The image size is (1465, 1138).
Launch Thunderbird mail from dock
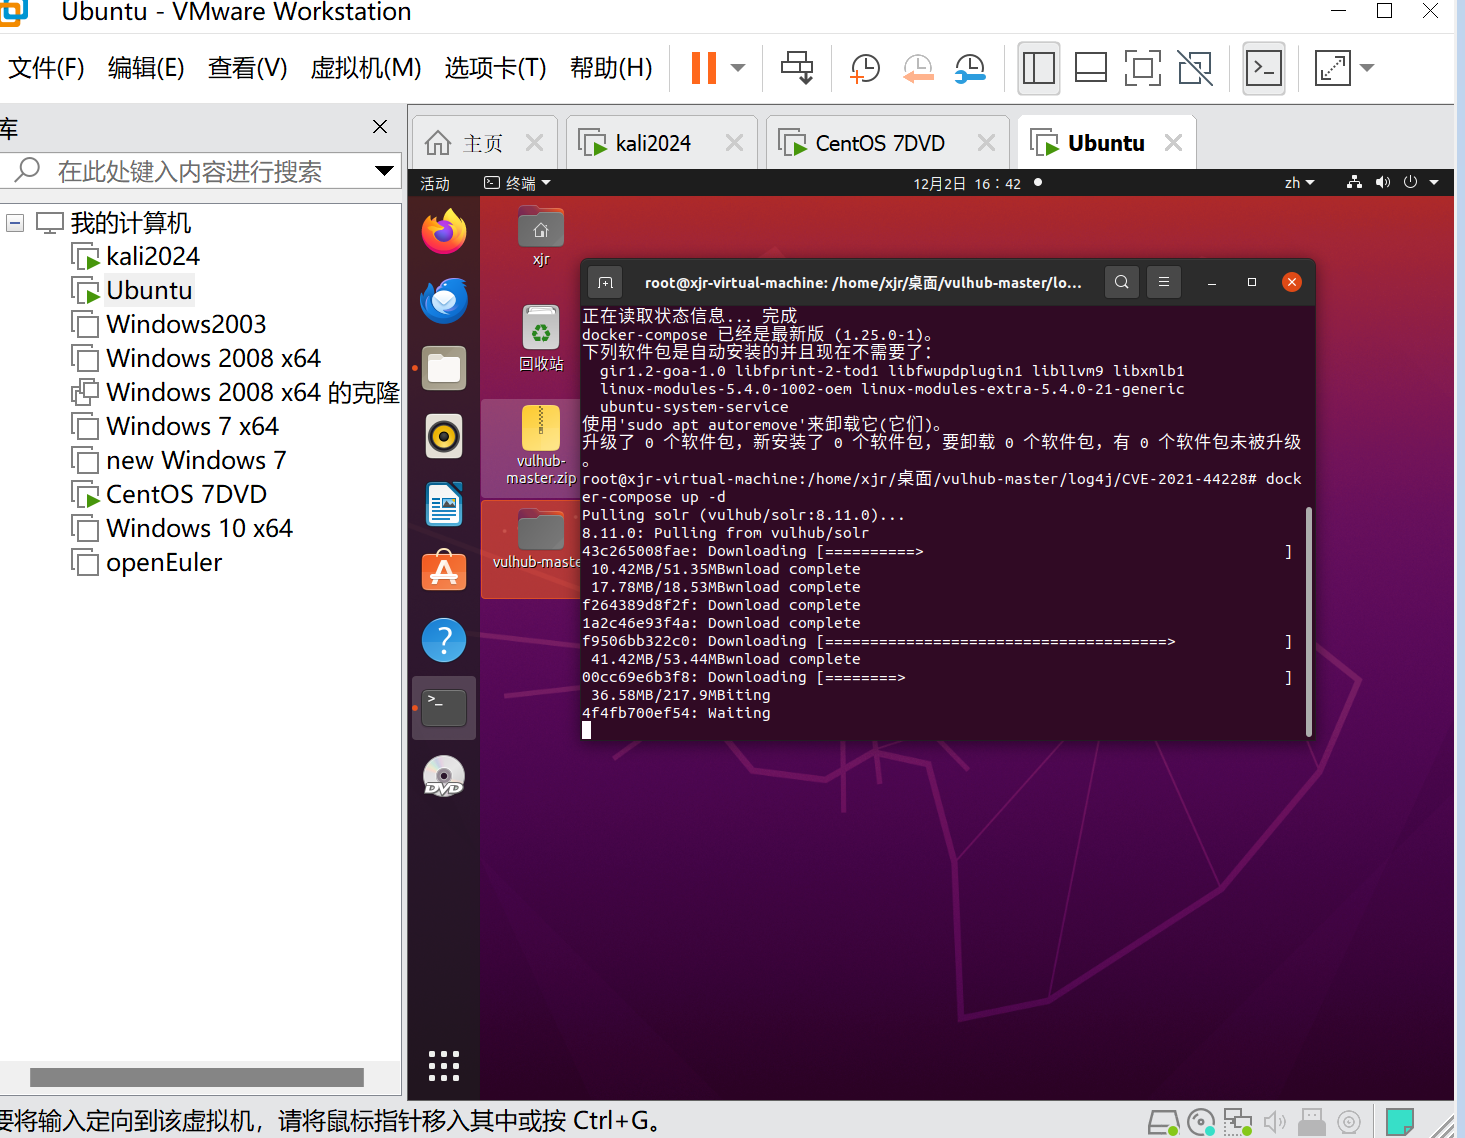point(444,300)
